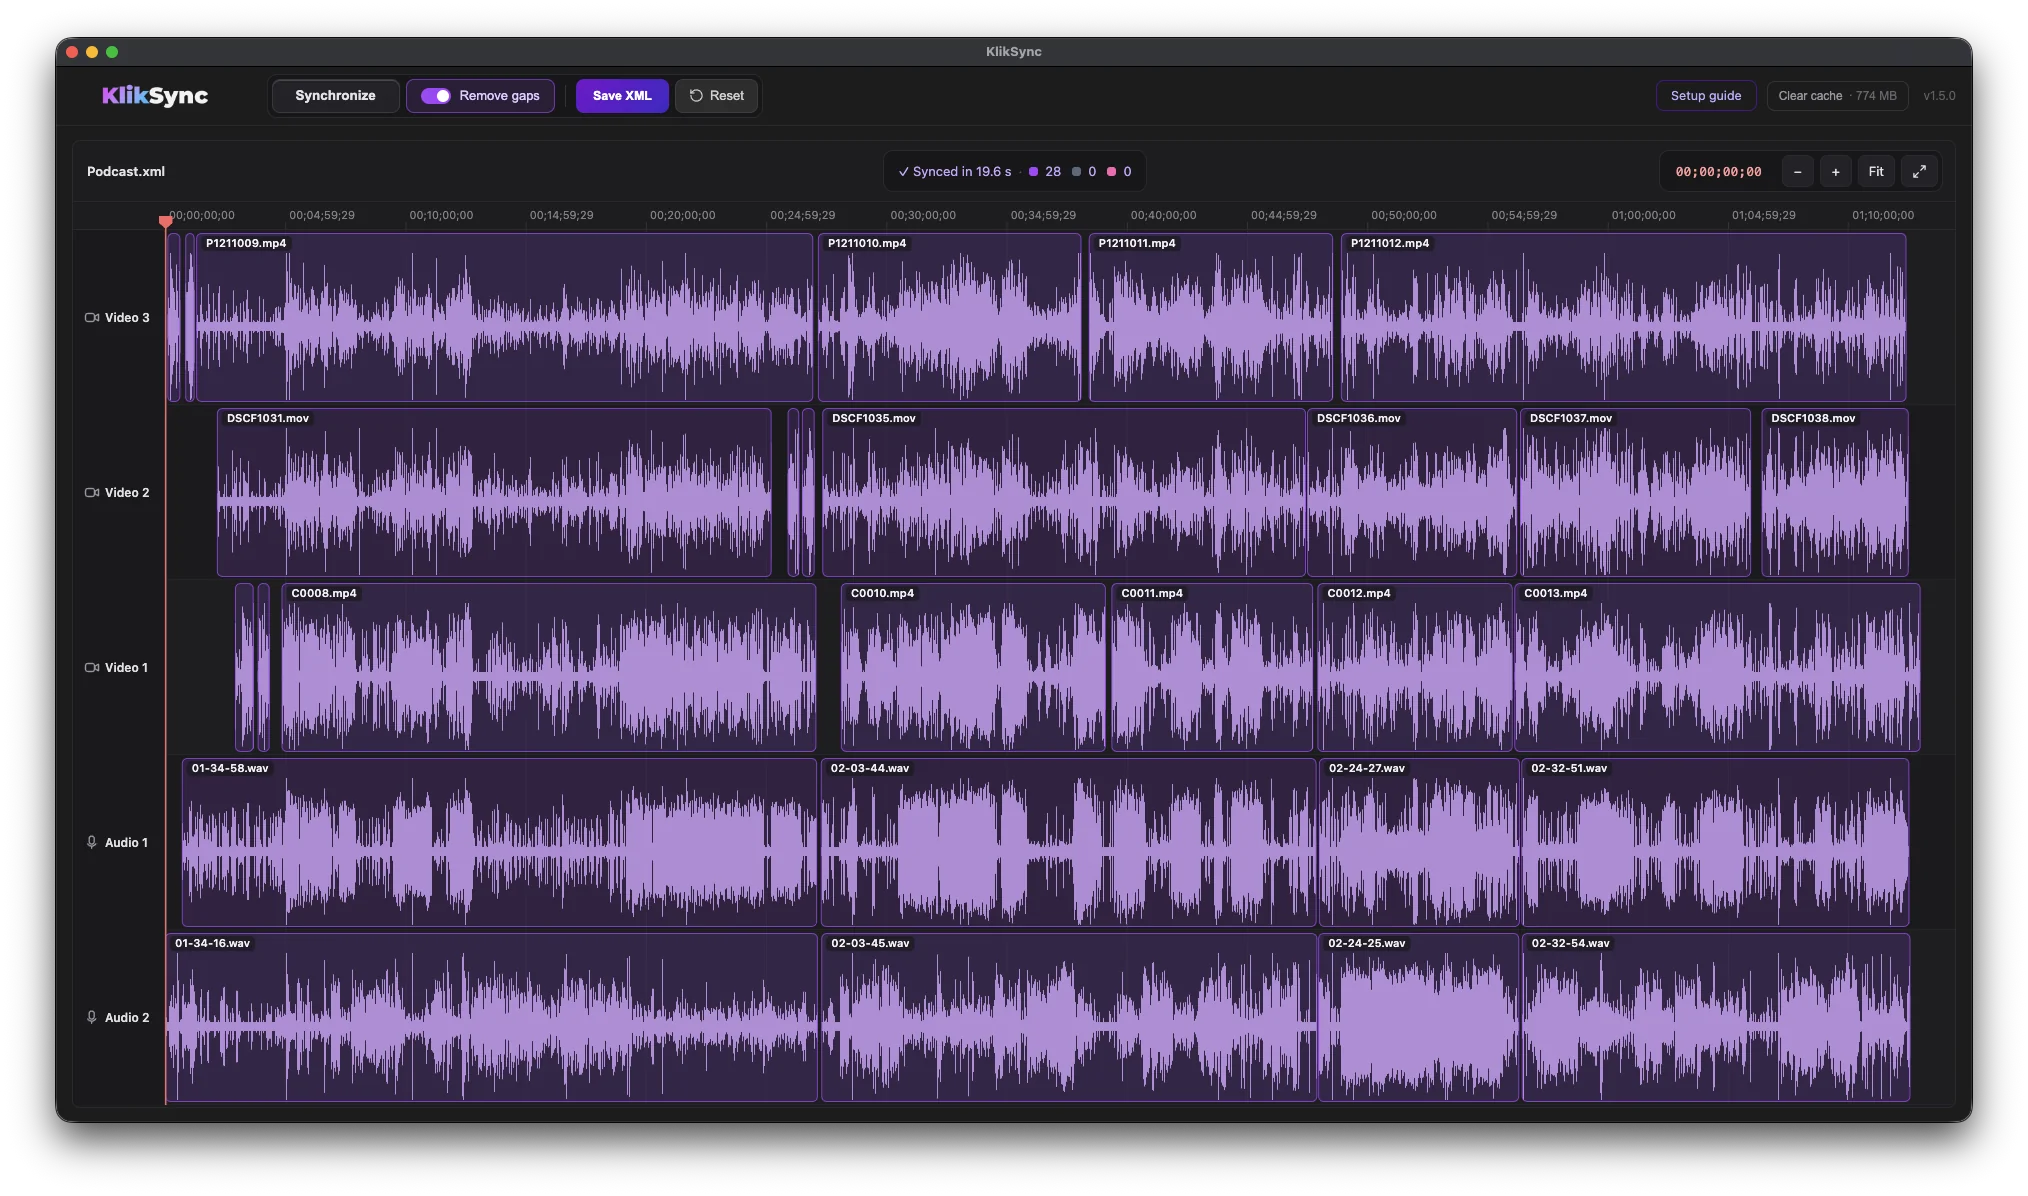Select clip C0013.mp4
The height and width of the screenshot is (1196, 2028).
pos(1716,668)
